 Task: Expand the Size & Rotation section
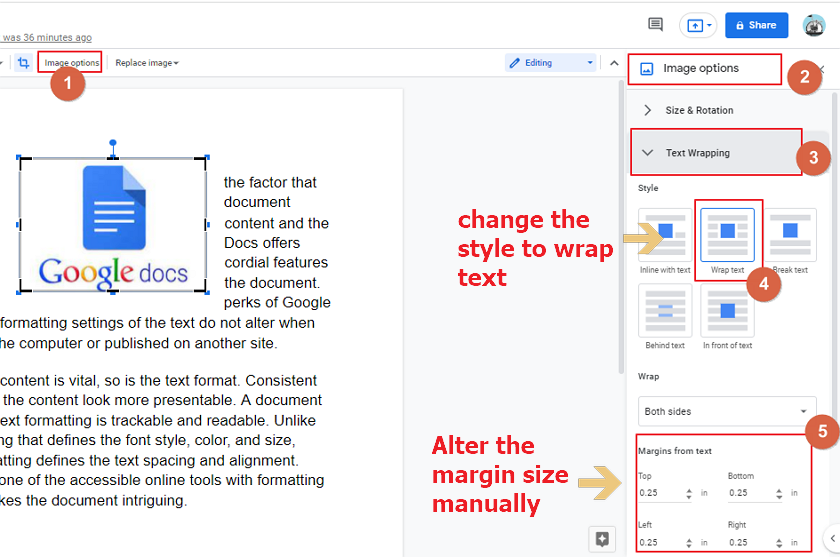pos(729,110)
